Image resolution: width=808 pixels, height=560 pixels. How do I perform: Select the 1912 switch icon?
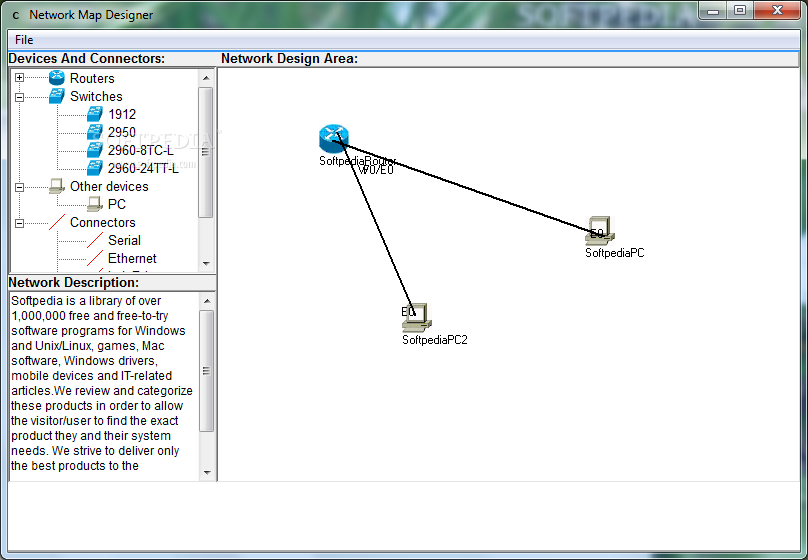[95, 114]
